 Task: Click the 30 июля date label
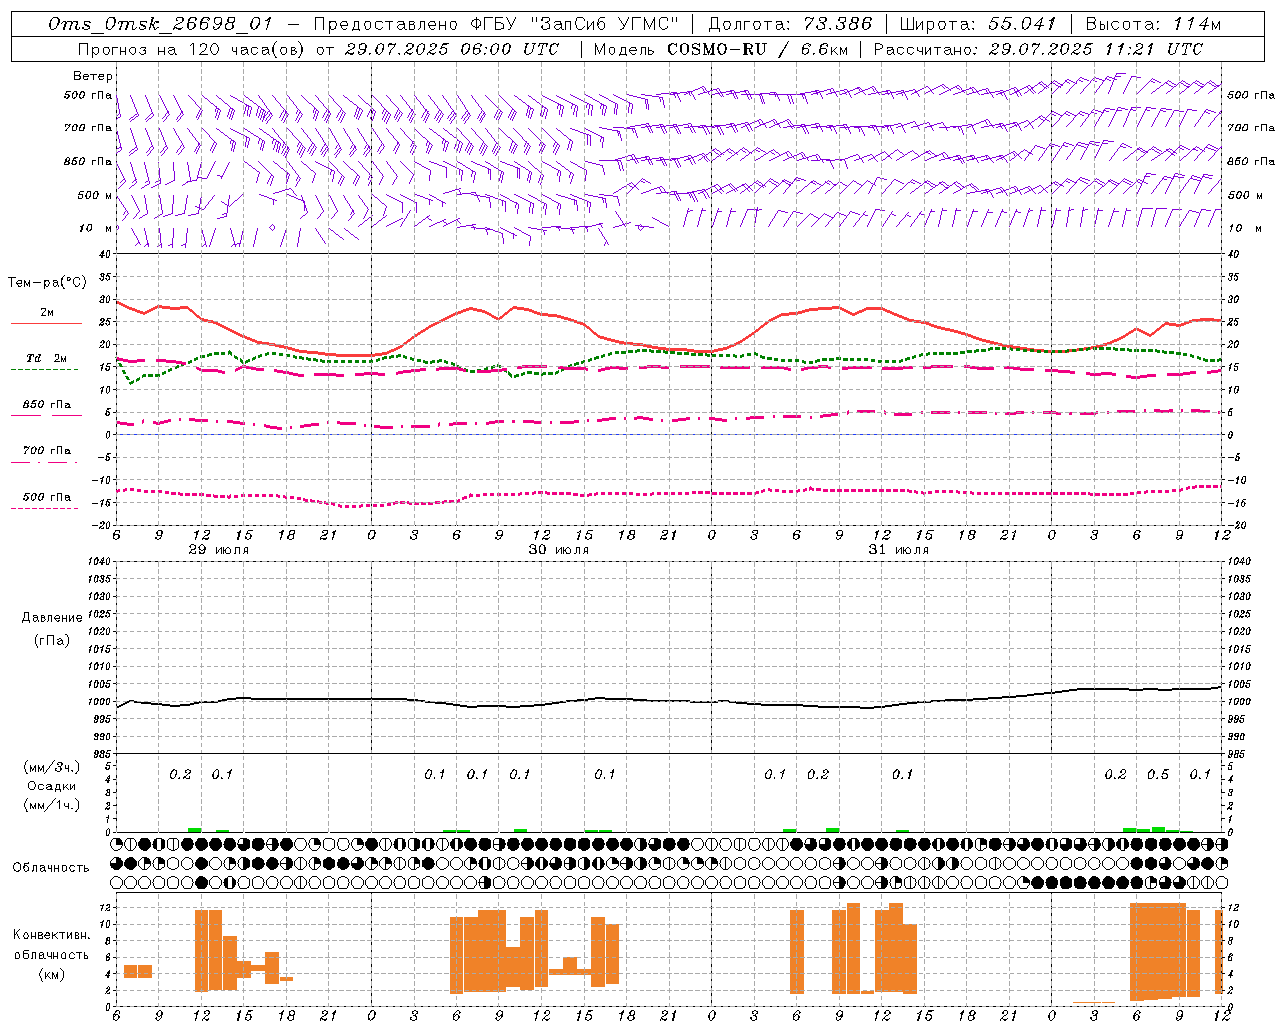[559, 550]
